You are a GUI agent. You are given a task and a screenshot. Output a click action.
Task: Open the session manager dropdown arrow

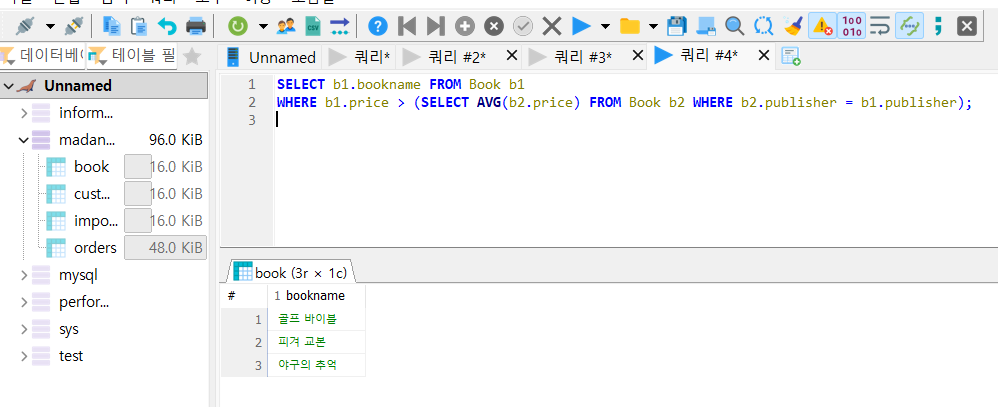[50, 27]
